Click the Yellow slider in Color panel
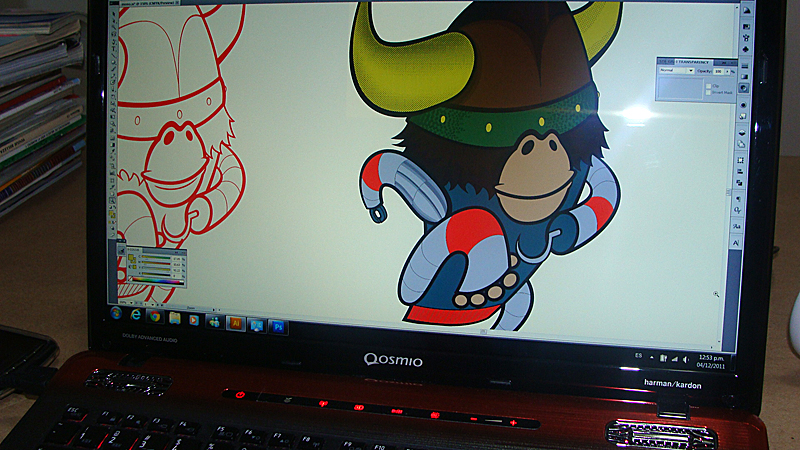The height and width of the screenshot is (450, 800). coord(156,270)
